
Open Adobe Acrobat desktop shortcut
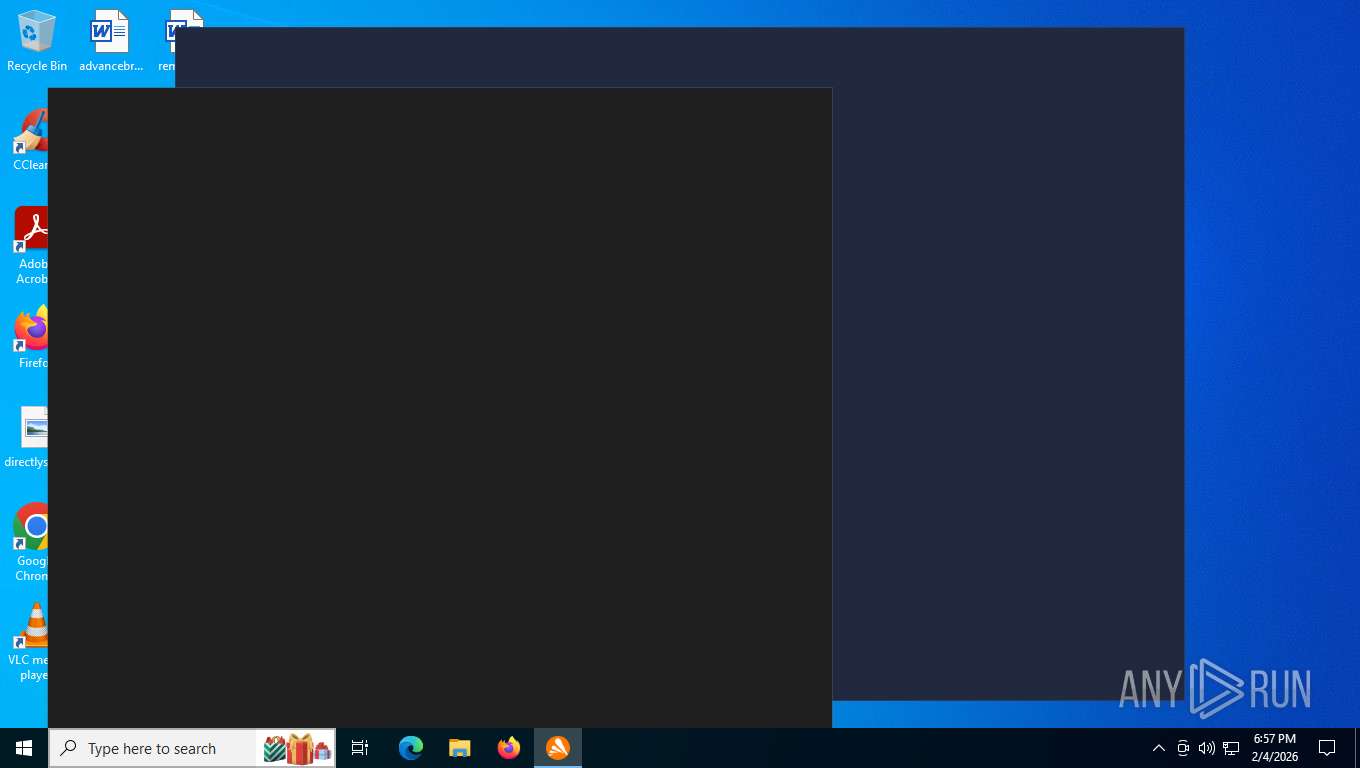(x=30, y=246)
